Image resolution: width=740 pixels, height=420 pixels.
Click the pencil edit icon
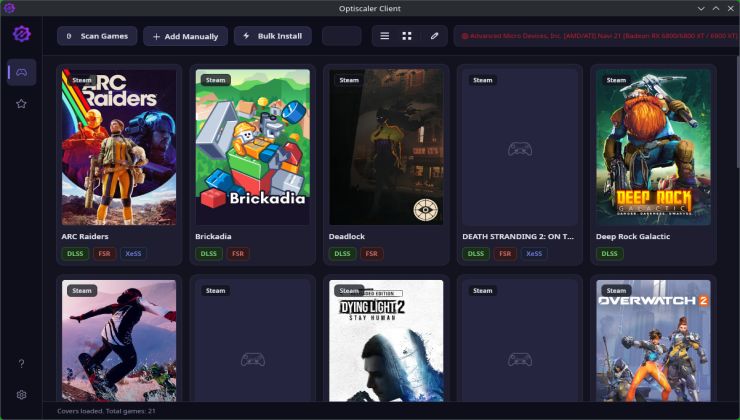click(x=435, y=36)
